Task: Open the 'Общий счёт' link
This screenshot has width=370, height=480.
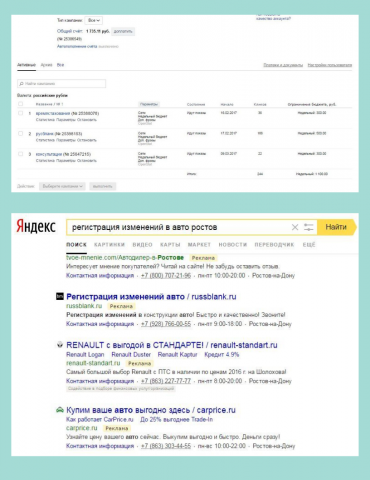Action: [70, 31]
